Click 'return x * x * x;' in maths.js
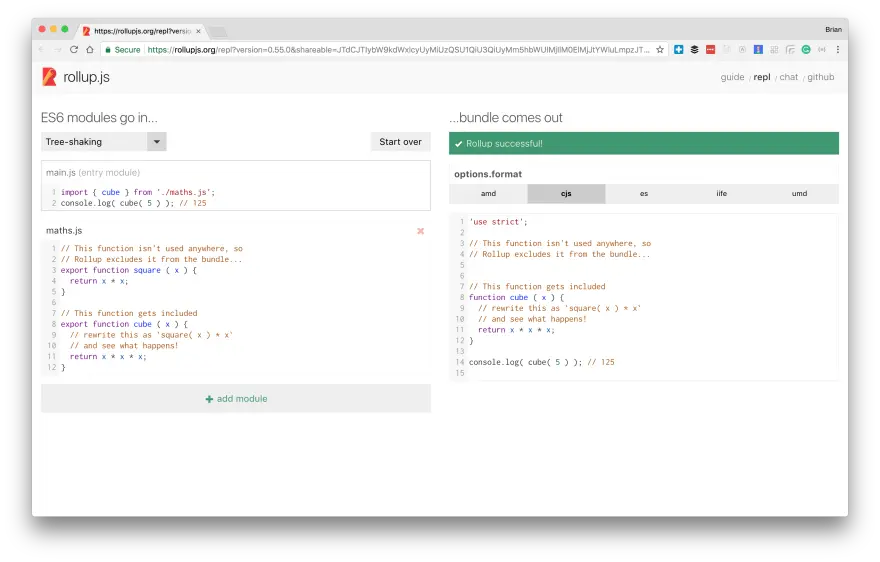The width and height of the screenshot is (880, 562). pos(108,357)
